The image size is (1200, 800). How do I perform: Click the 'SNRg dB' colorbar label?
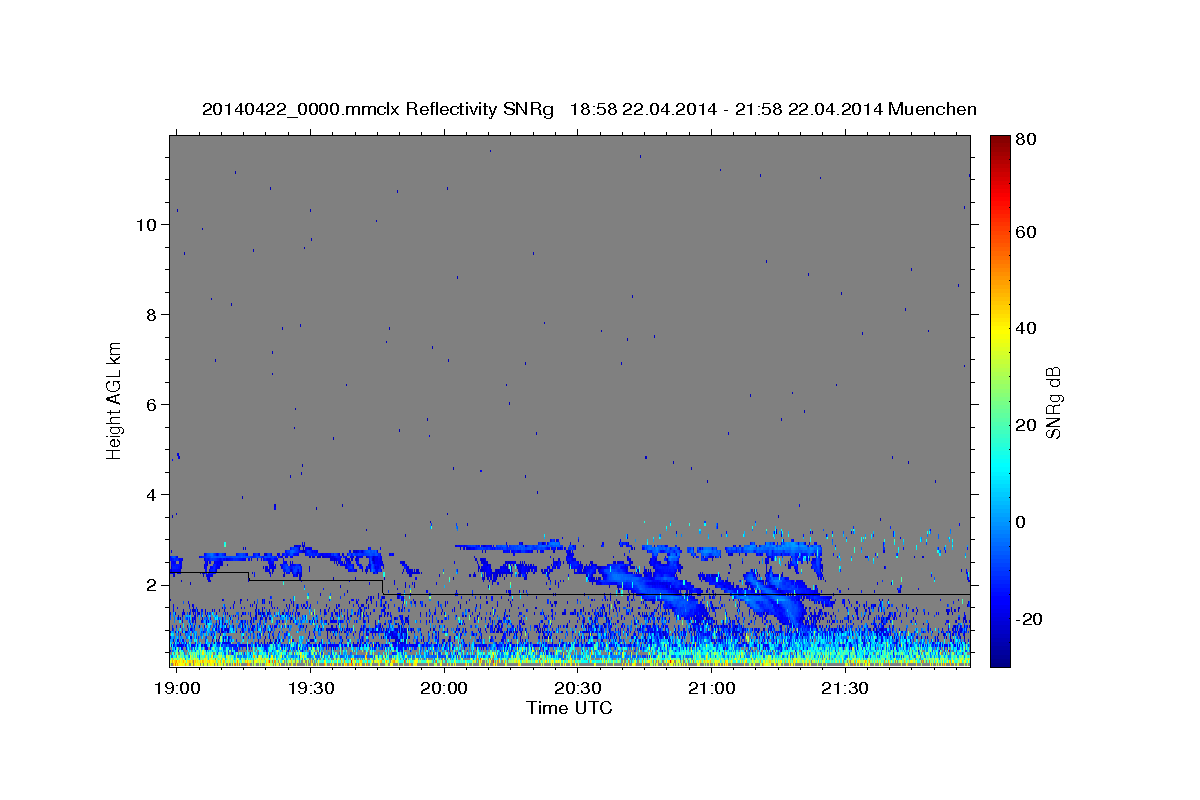(x=1052, y=401)
